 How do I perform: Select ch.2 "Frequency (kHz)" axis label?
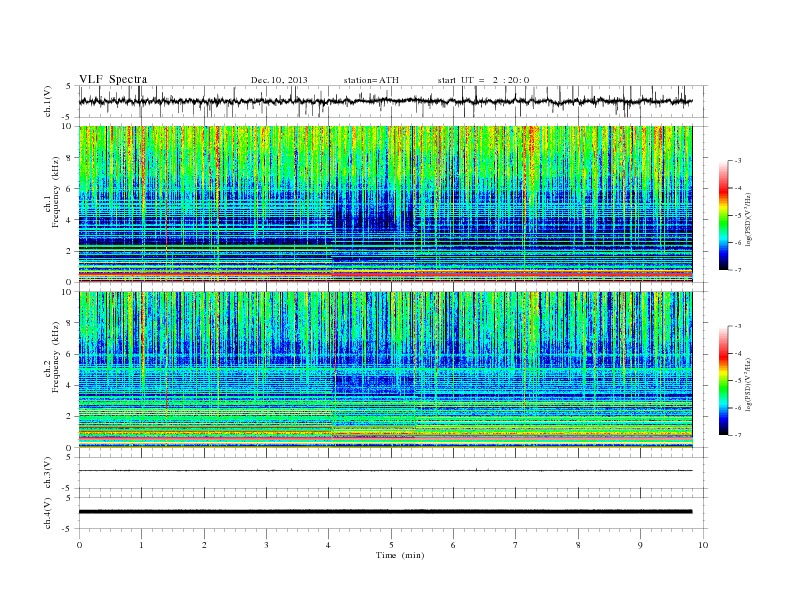pos(56,357)
